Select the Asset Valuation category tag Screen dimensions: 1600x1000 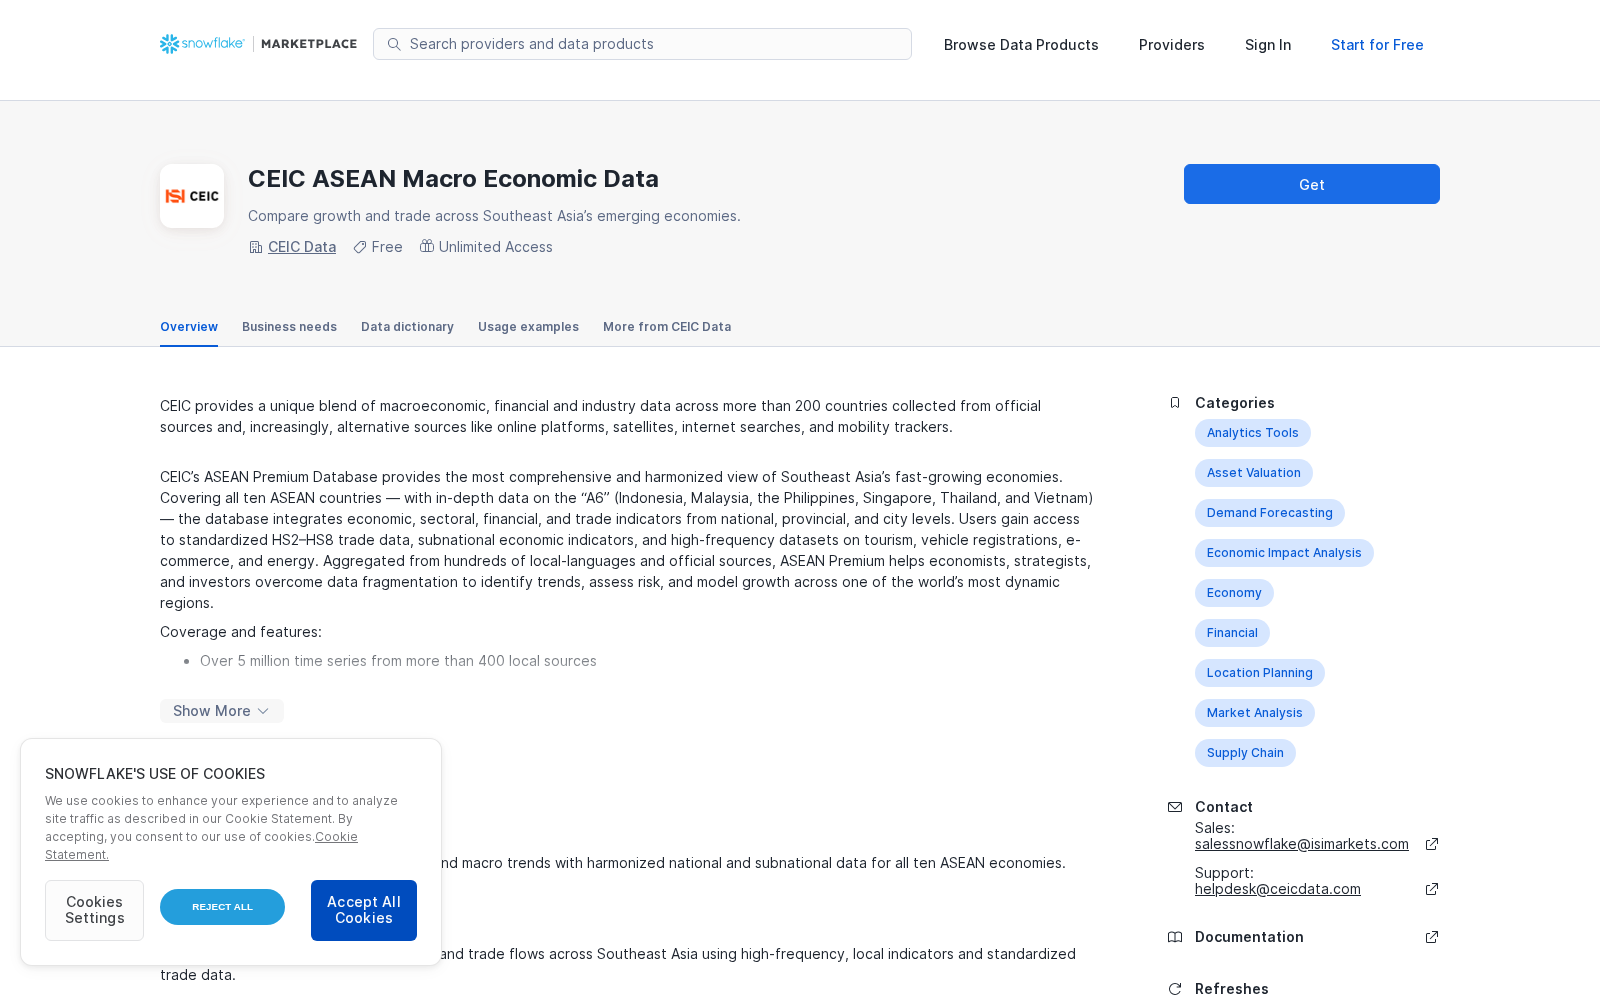pyautogui.click(x=1254, y=473)
